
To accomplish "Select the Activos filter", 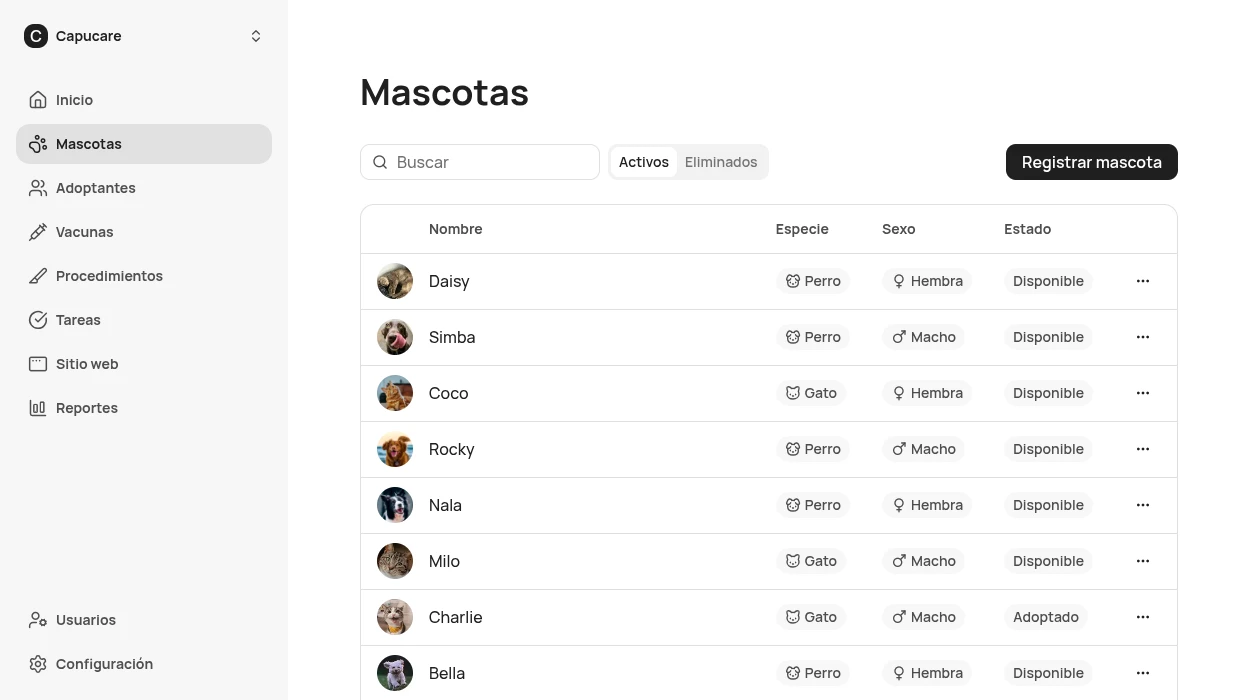I will (644, 162).
